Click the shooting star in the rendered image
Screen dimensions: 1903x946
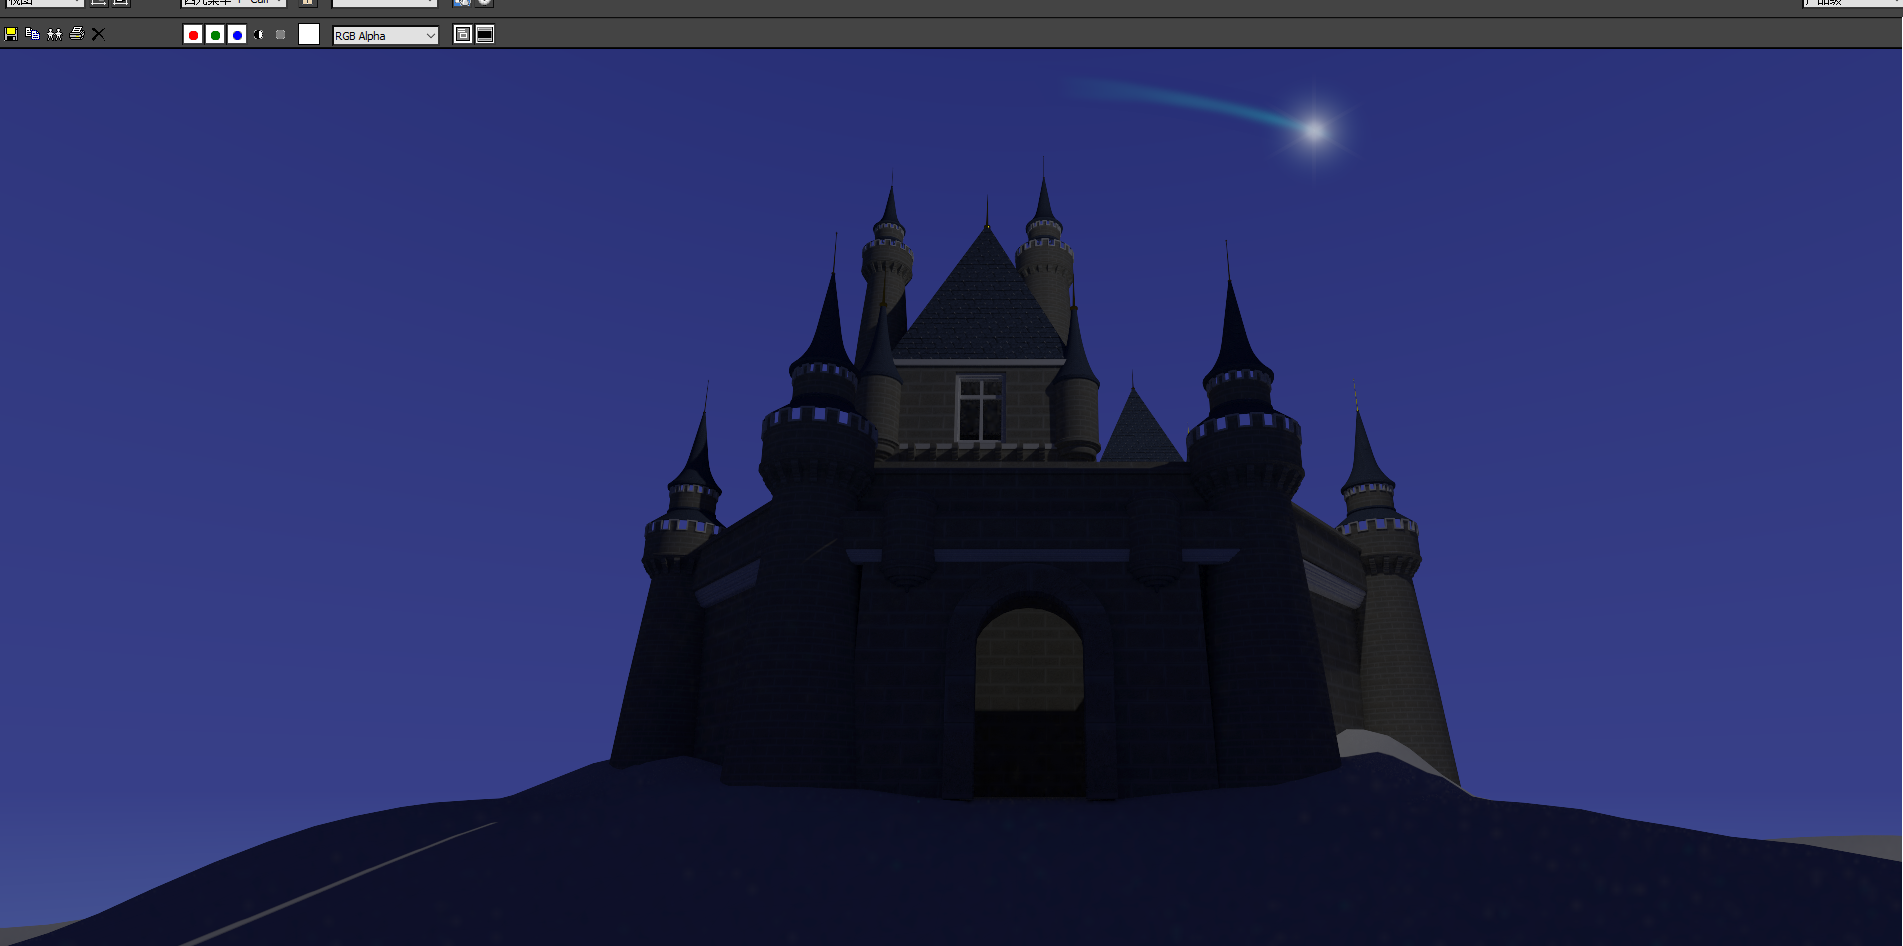1313,130
